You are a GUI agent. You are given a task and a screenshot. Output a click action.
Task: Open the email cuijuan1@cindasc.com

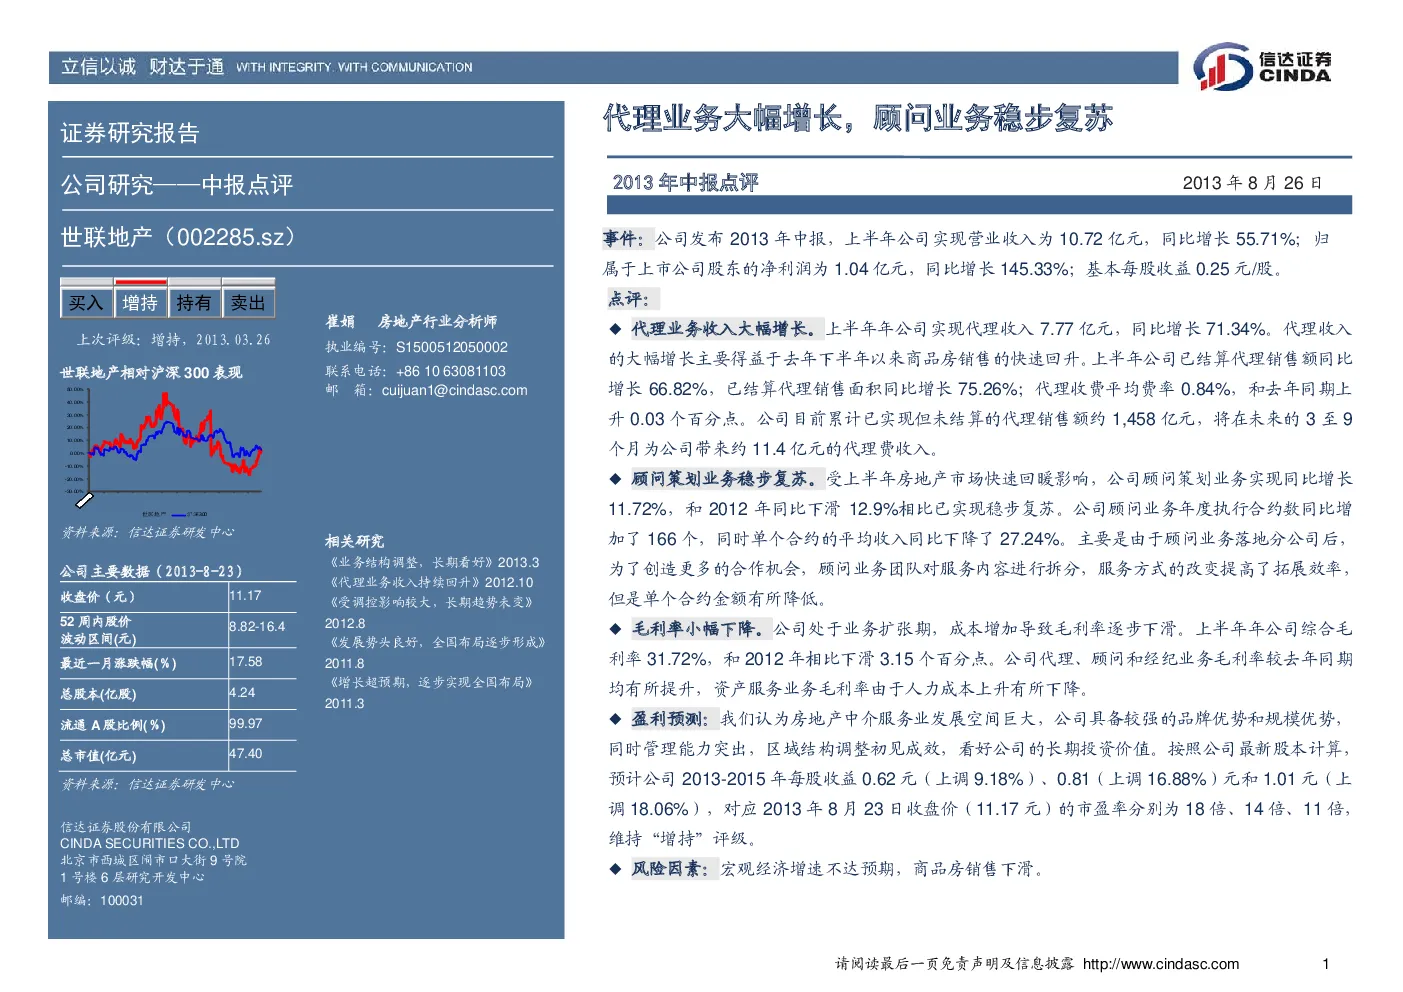point(454,391)
